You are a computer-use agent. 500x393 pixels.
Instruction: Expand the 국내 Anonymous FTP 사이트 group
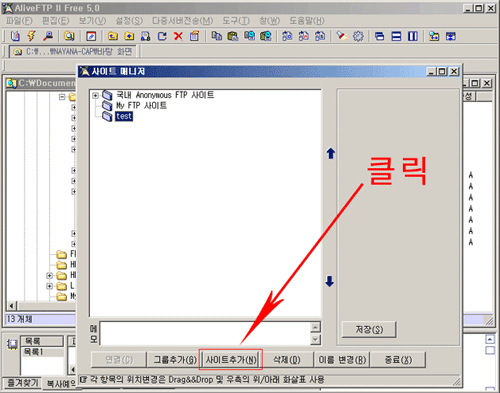(x=95, y=96)
